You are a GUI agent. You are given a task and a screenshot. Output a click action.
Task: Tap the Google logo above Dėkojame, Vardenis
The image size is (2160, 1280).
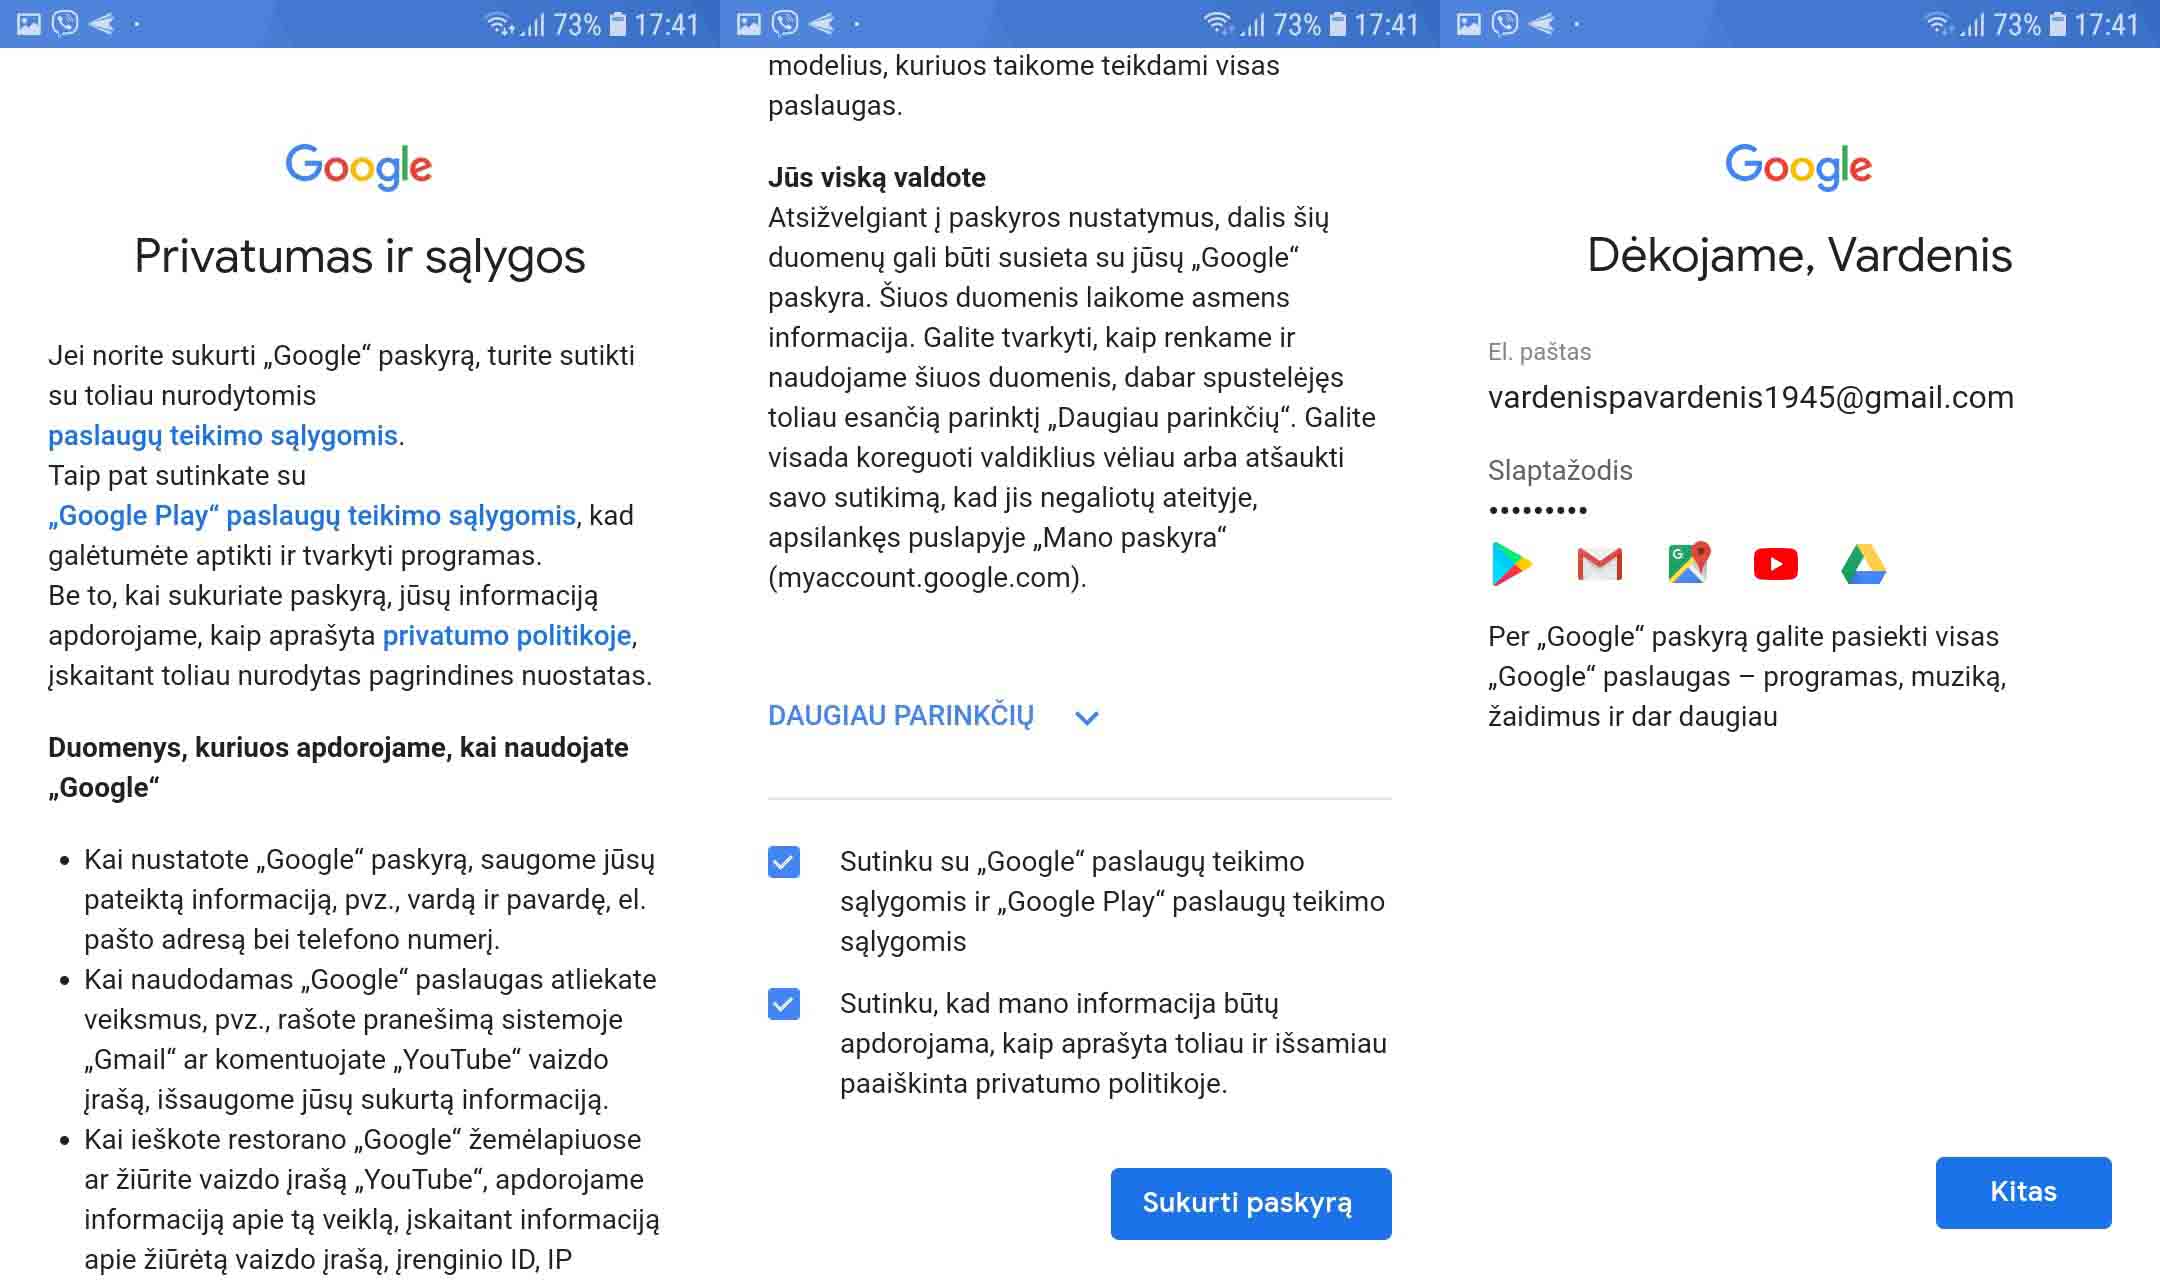coord(1798,166)
